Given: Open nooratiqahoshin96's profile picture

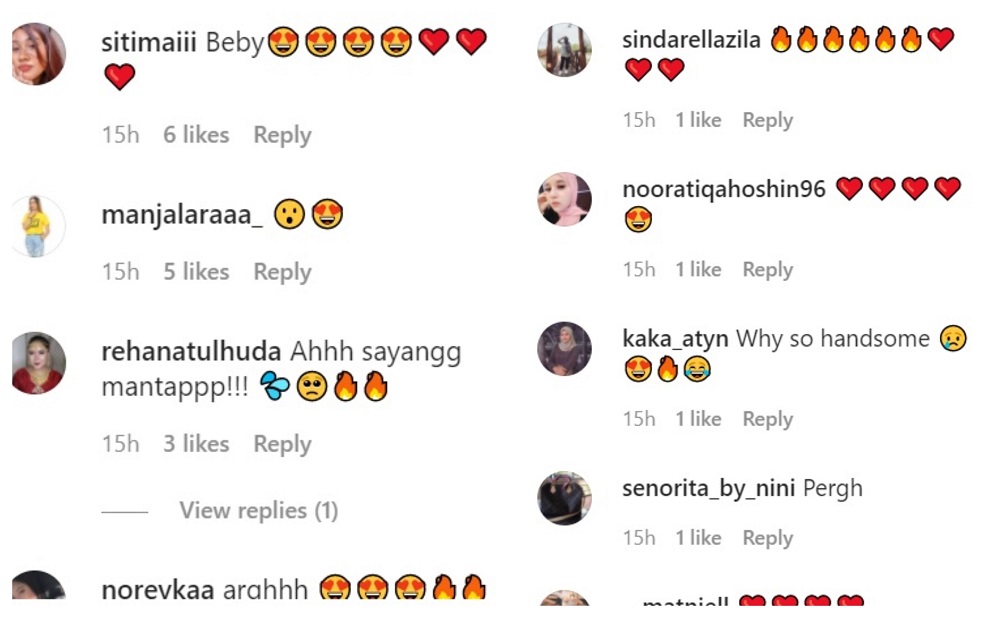Looking at the screenshot, I should (x=564, y=200).
